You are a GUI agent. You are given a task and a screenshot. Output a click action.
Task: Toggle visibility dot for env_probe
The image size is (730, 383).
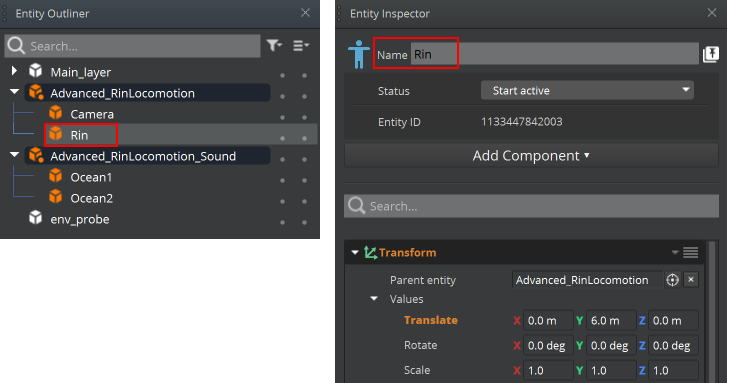(x=283, y=222)
